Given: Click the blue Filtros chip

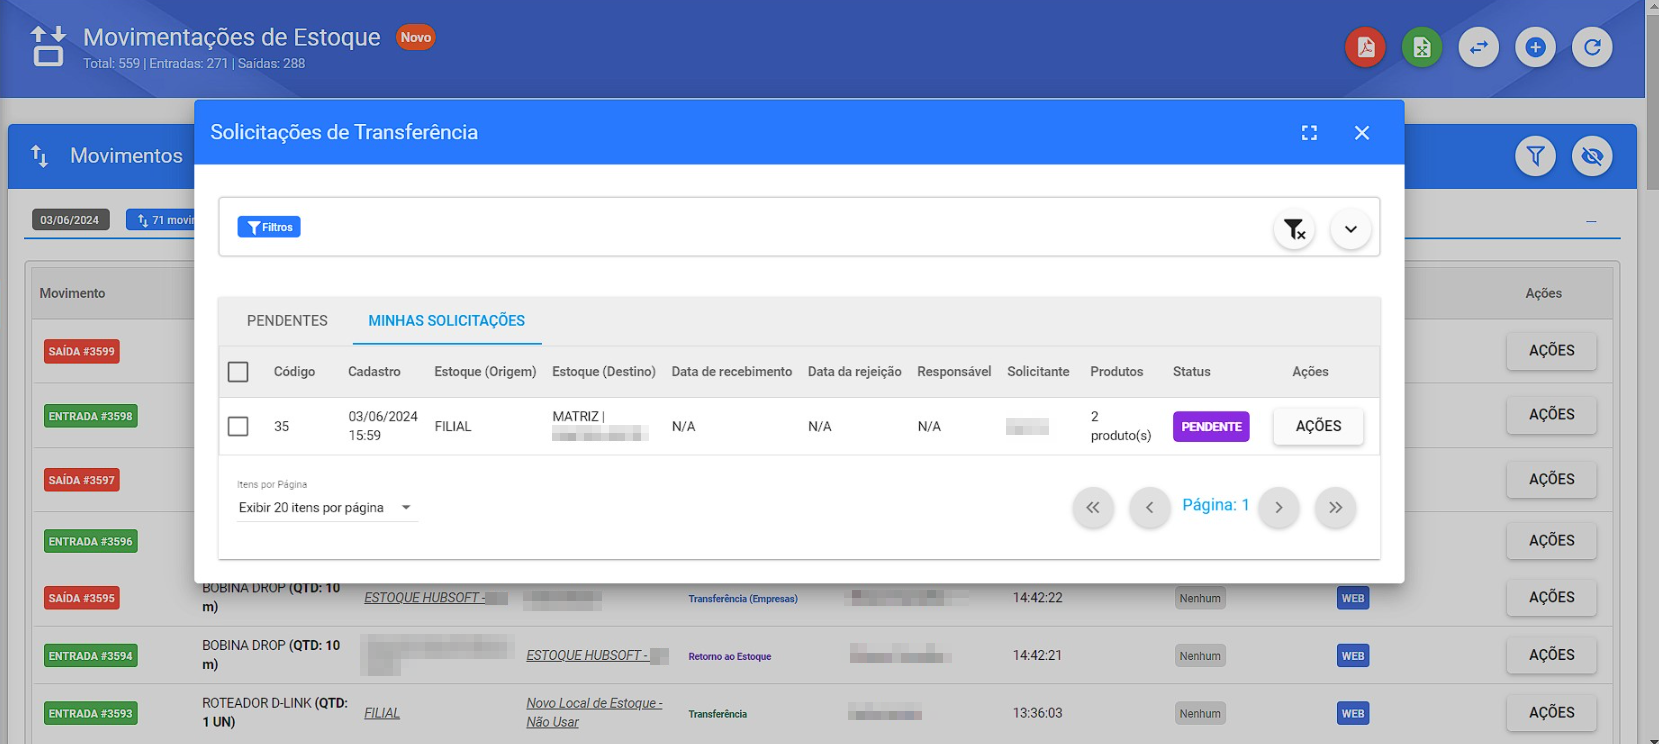Looking at the screenshot, I should [269, 227].
